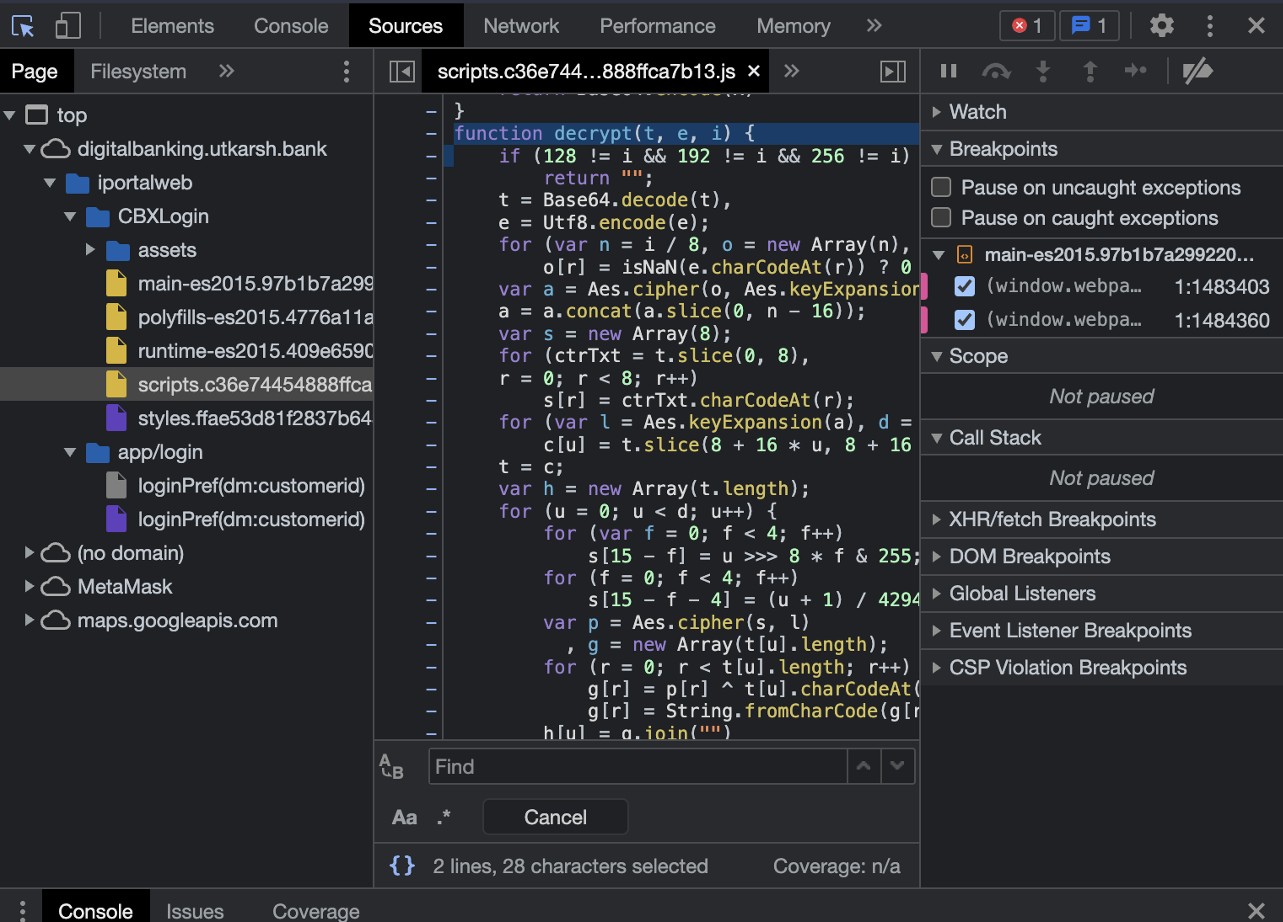
Task: Open the Issues drawer tab
Action: click(x=195, y=910)
